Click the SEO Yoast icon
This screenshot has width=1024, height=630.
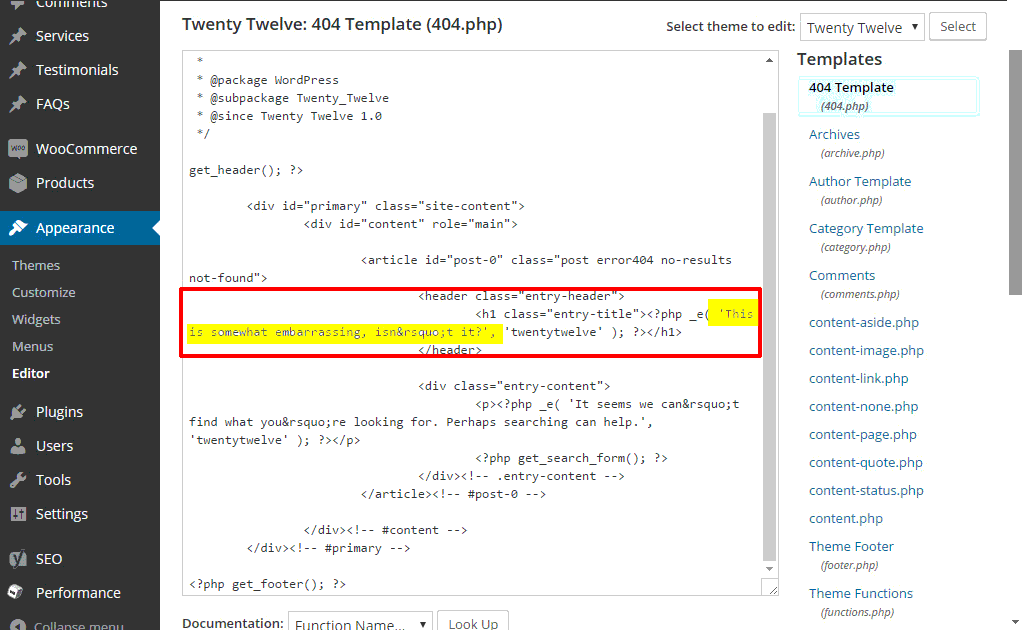coord(18,559)
